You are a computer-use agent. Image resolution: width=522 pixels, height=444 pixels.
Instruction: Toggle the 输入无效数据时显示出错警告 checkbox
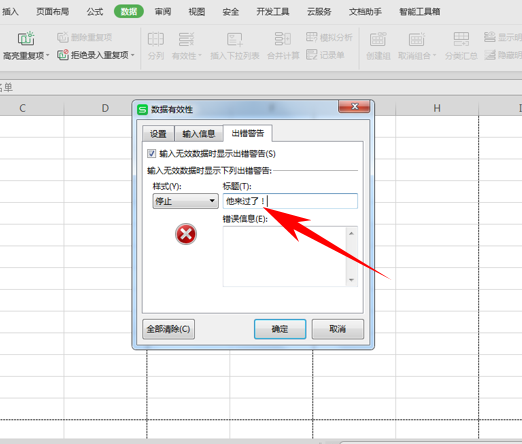tap(151, 154)
